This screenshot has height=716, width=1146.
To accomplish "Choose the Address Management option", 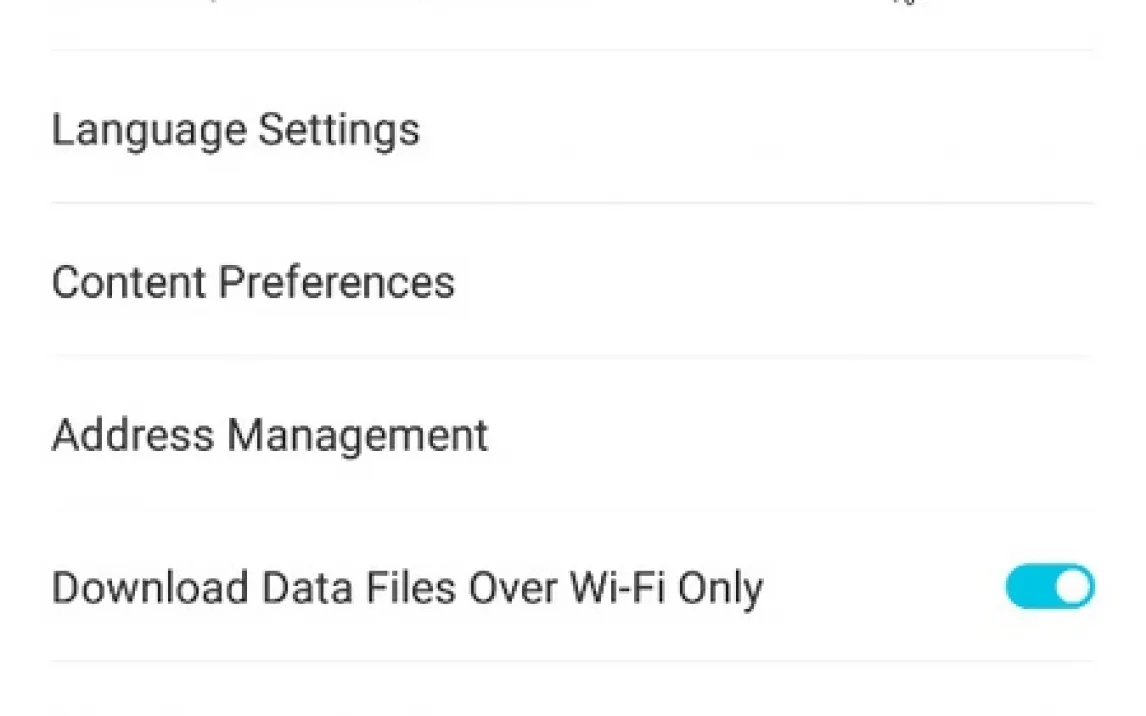I will pos(270,436).
